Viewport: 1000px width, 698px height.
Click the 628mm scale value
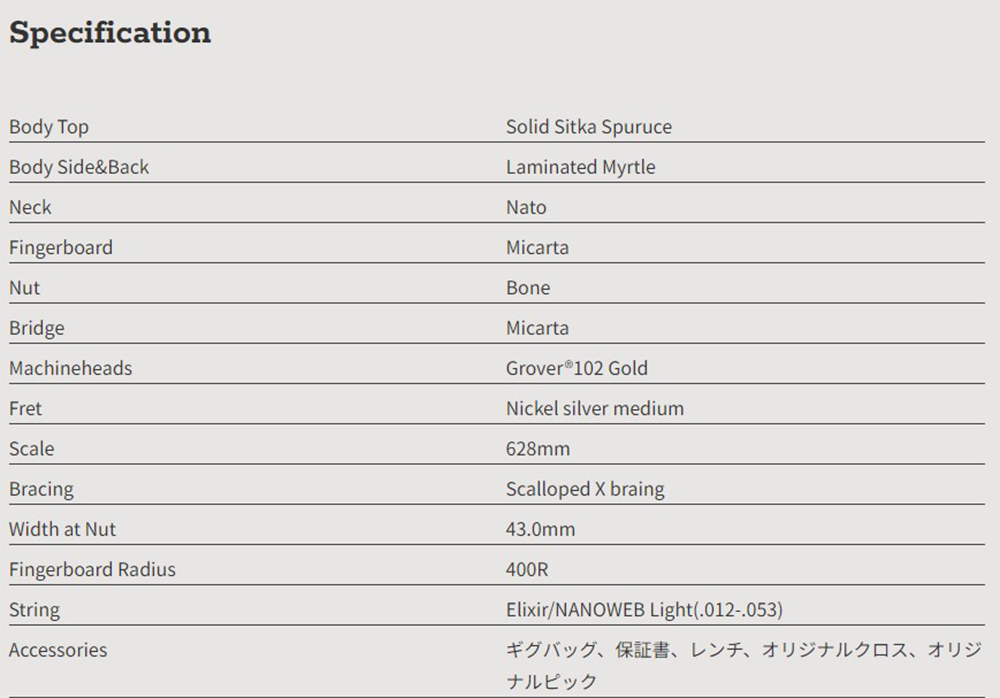[538, 449]
